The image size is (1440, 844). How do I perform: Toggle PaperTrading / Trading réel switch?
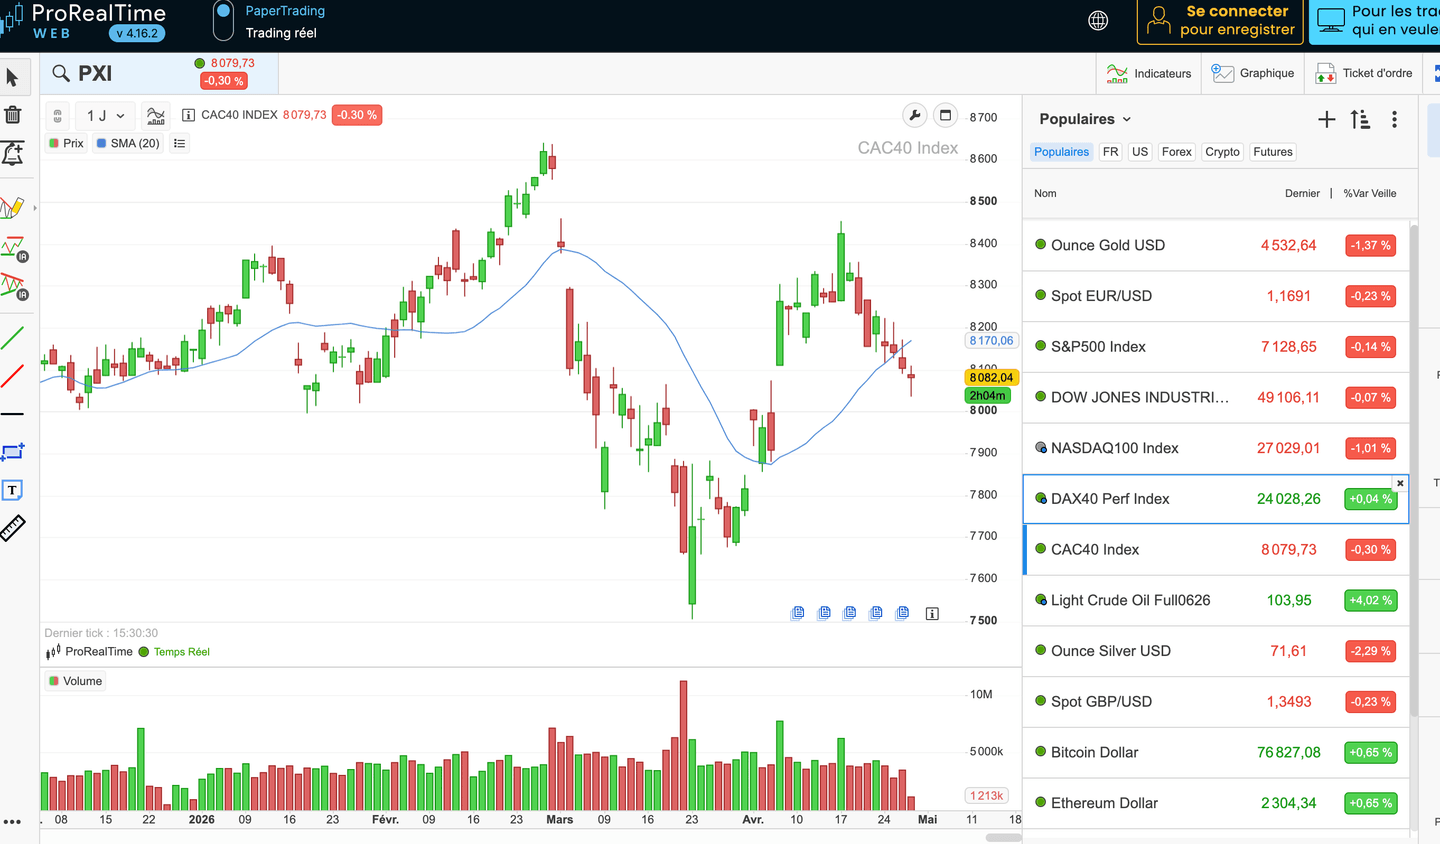224,21
